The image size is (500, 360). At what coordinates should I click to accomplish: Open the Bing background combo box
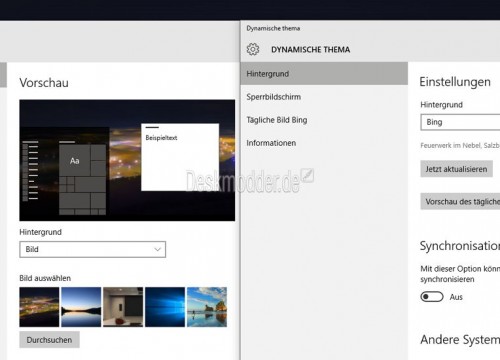coord(460,122)
